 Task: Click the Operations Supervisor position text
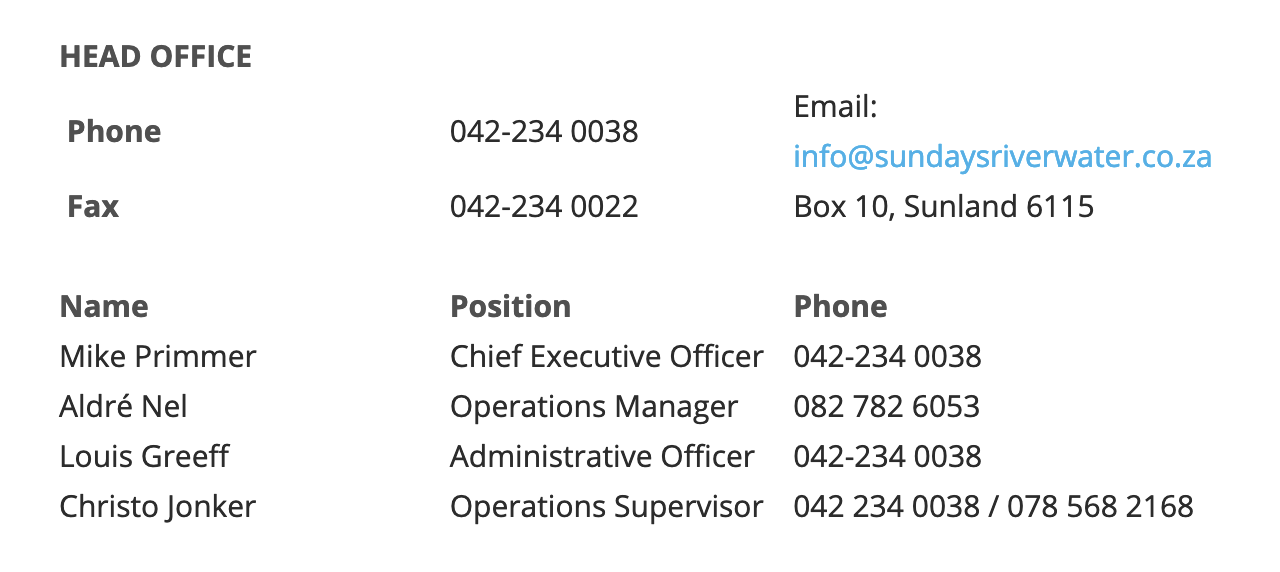[x=607, y=507]
